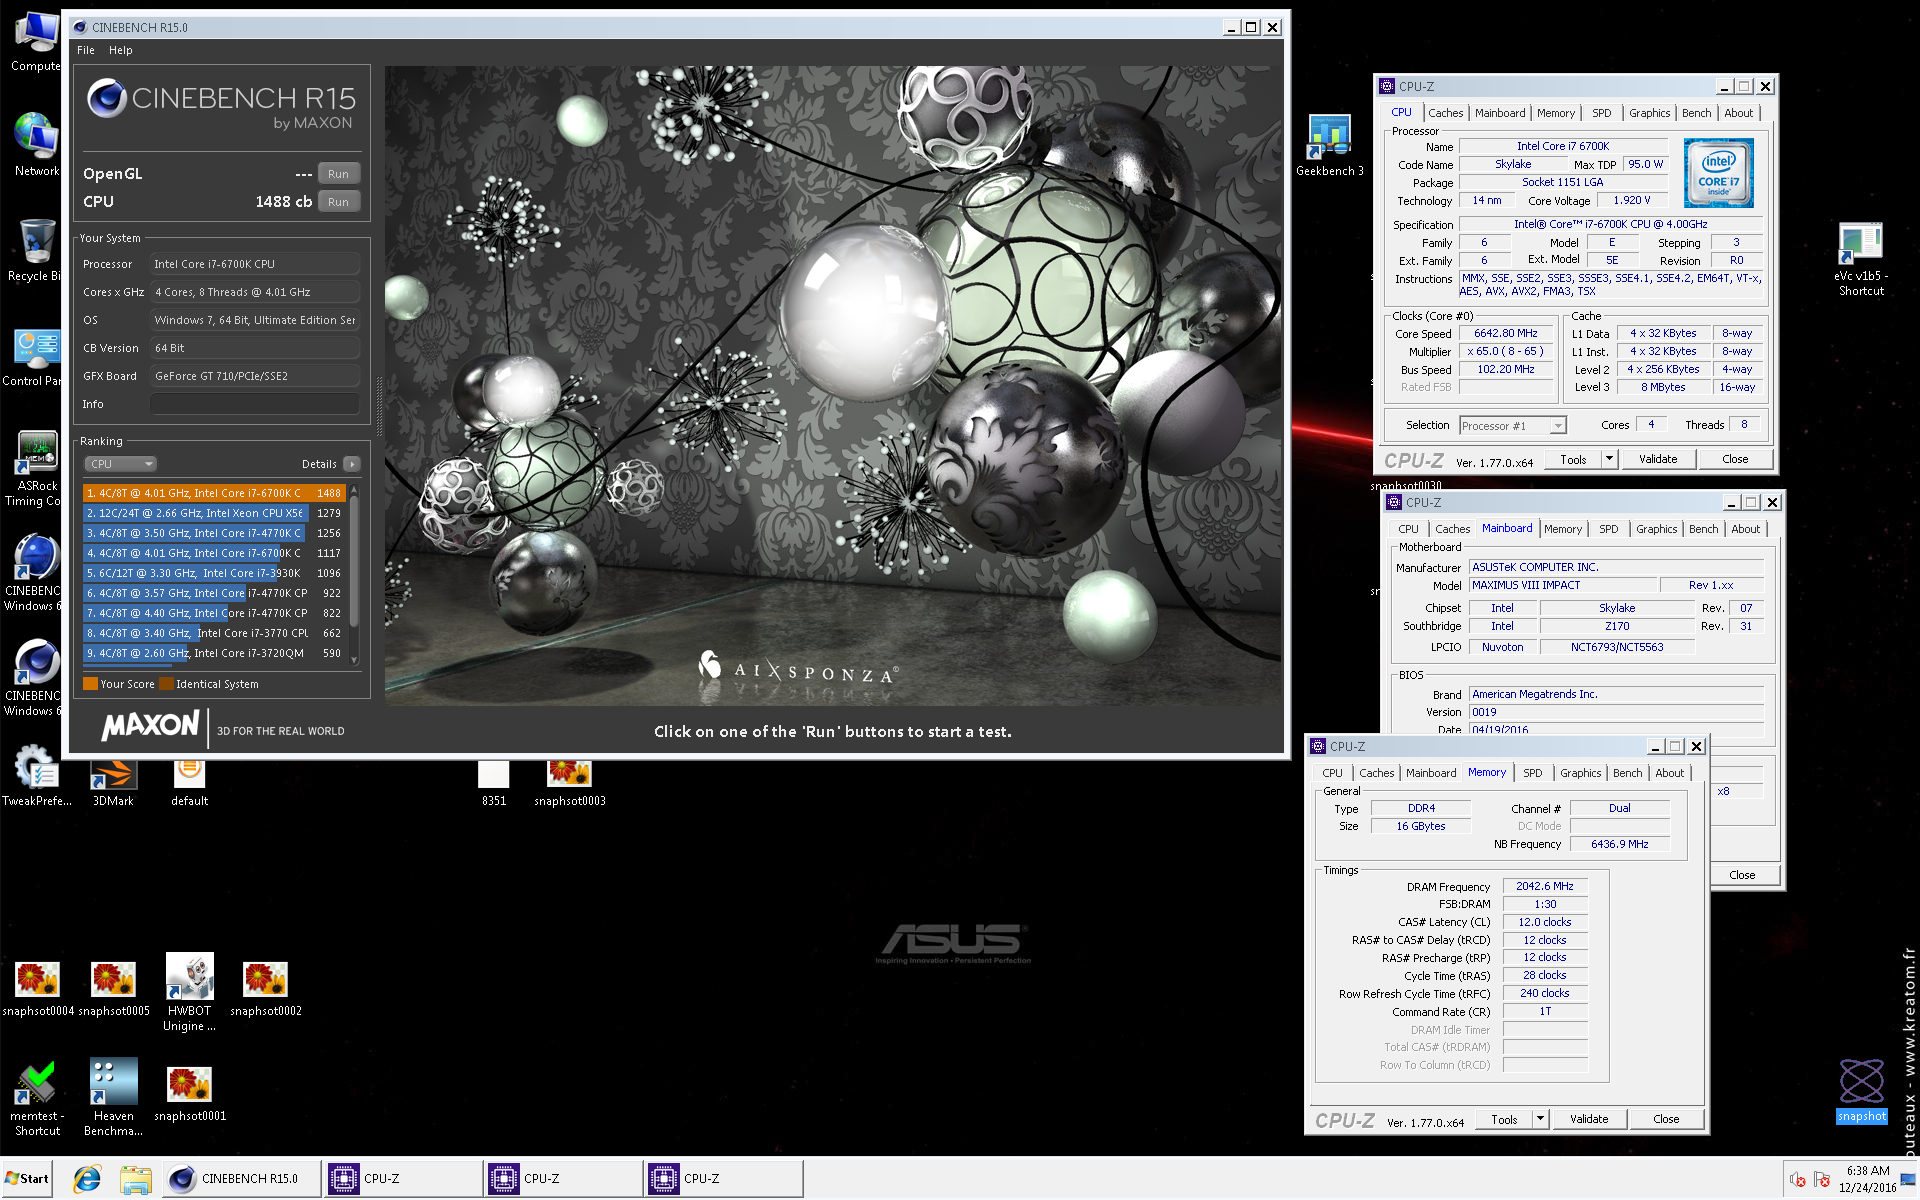Open the 3DMark desktop shortcut
Screen dimensions: 1920x1200
(x=113, y=784)
